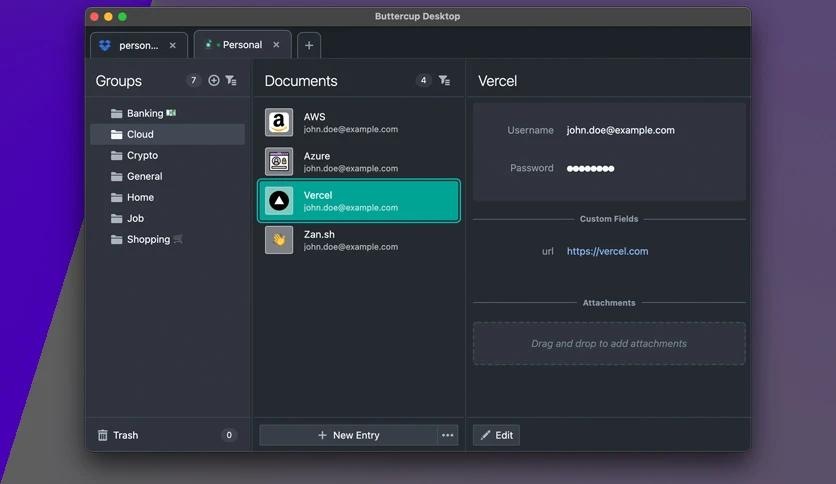The image size is (836, 484).
Task: Click the Crypto folder icon
Action: [x=116, y=156]
